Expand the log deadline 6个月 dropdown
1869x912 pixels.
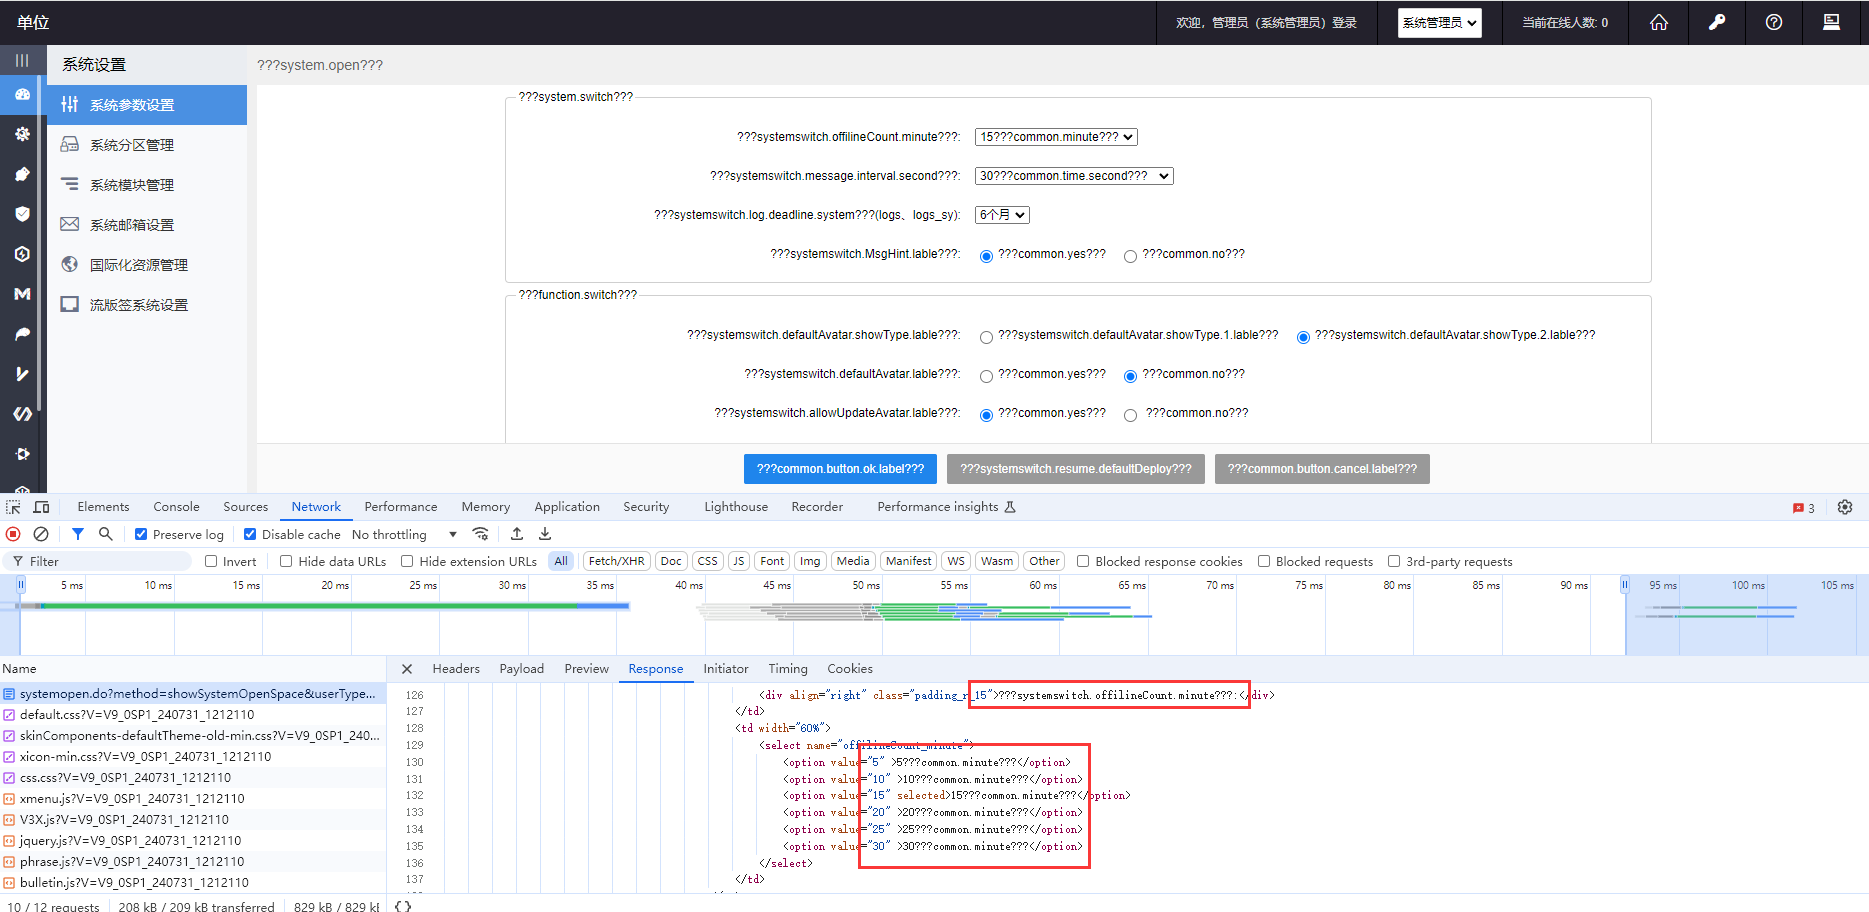click(1002, 215)
